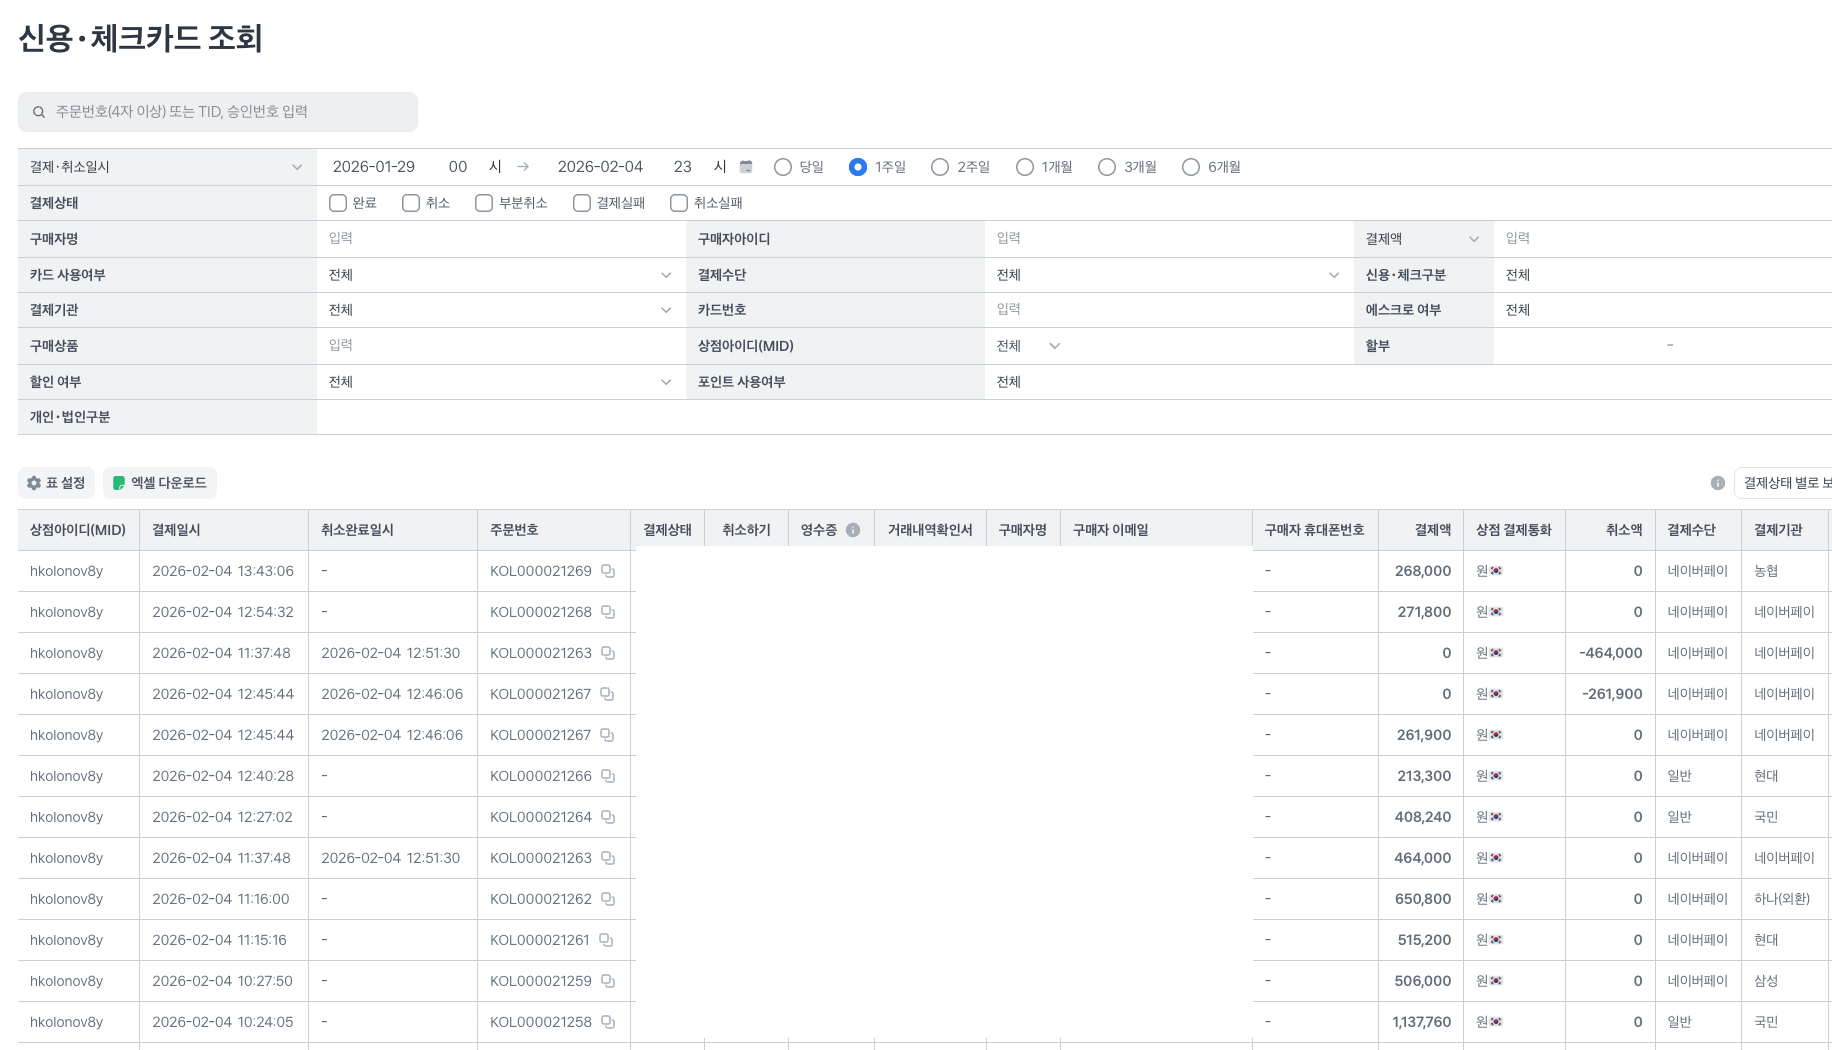
Task: Open the 신용·체크구분 dropdown
Action: (1663, 275)
